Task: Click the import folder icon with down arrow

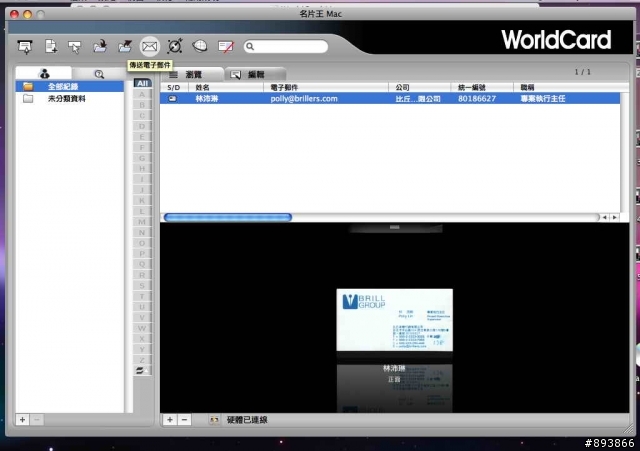Action: (x=100, y=46)
